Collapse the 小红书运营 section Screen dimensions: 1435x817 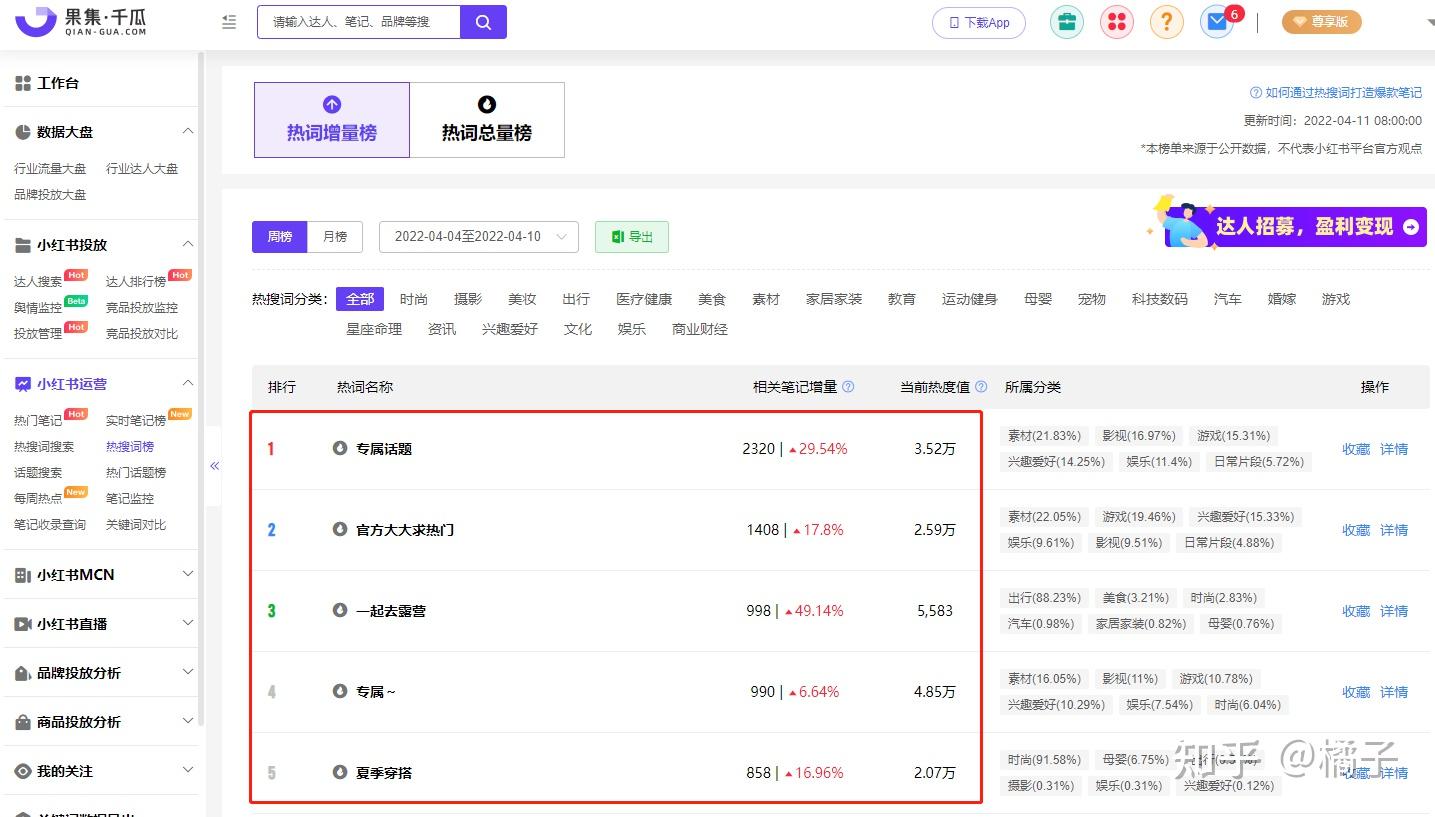coord(187,384)
